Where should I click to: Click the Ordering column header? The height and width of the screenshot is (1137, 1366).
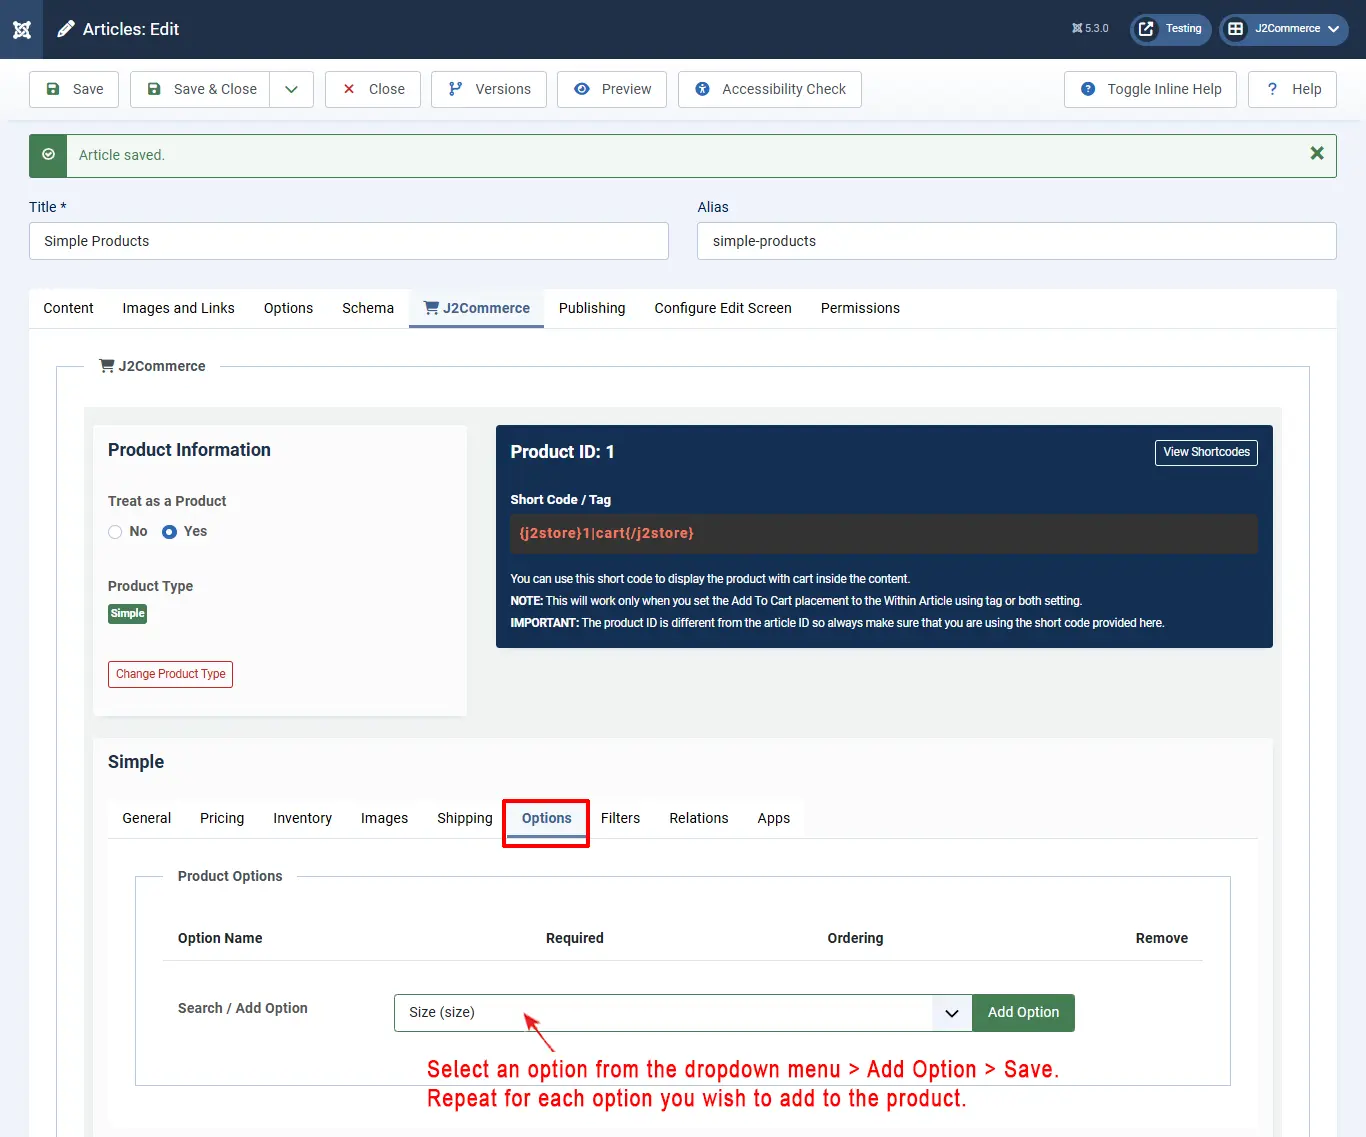click(x=855, y=938)
